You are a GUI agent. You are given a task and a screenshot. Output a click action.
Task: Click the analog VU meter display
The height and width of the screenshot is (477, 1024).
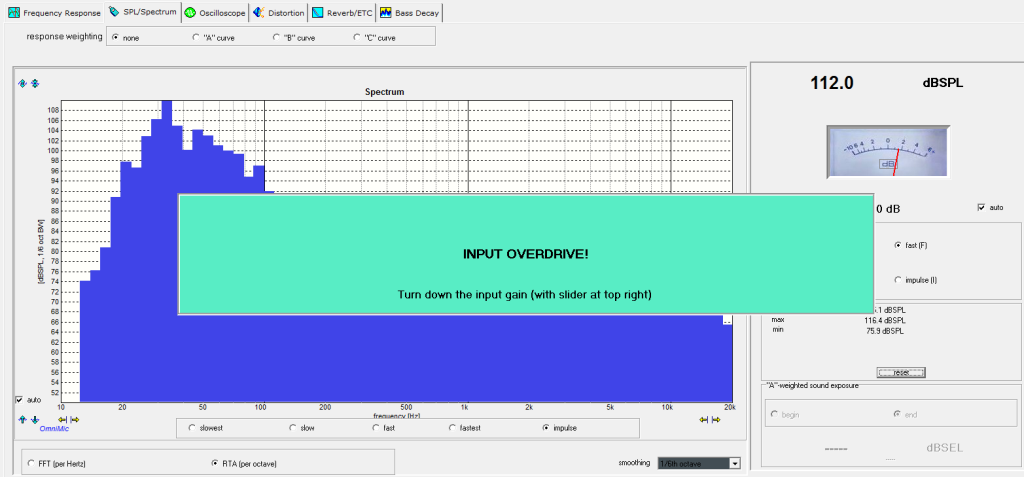pos(888,153)
